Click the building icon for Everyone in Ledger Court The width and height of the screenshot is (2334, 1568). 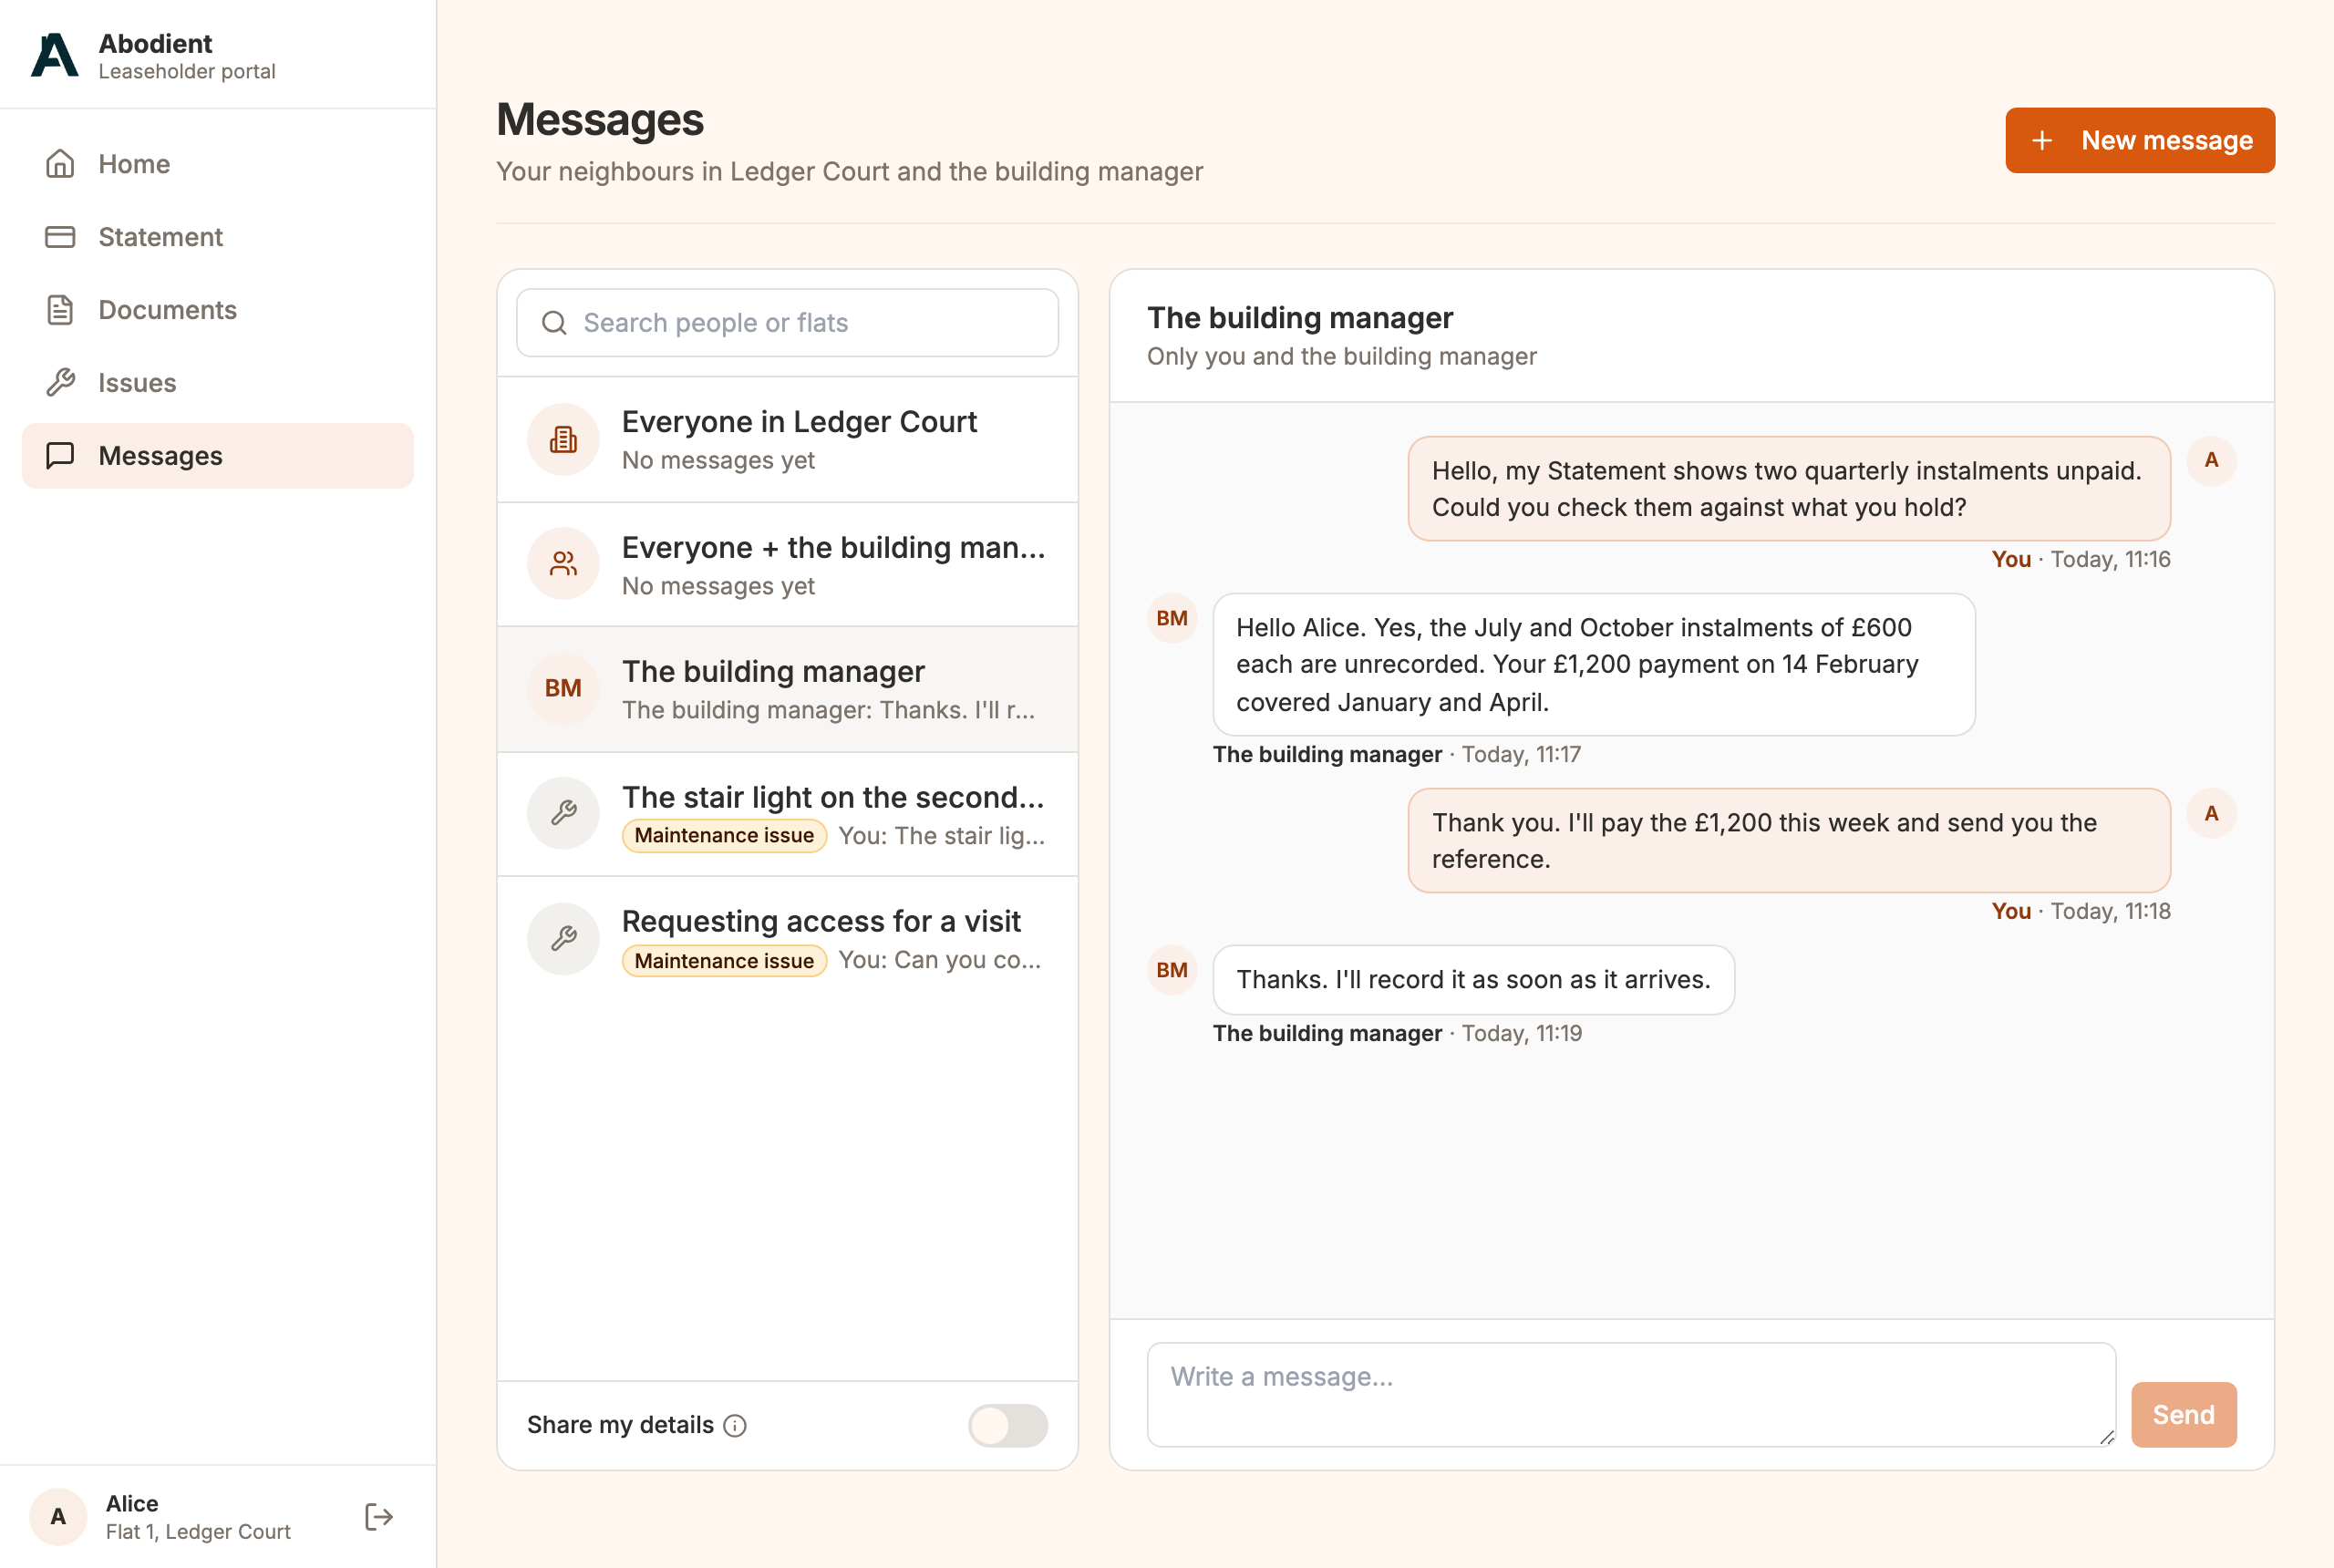pos(563,439)
